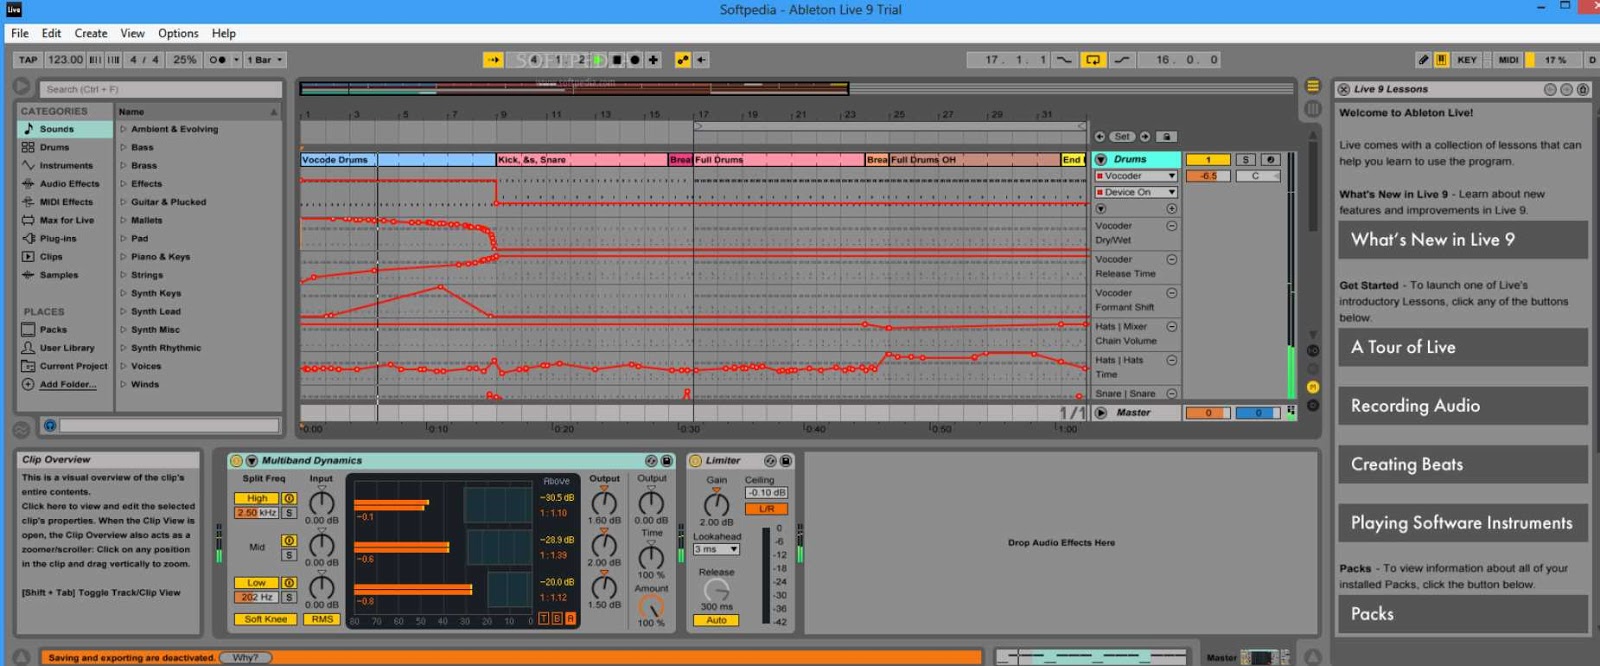Screen dimensions: 1600x666
Task: Open Packs under Places
Action: pyautogui.click(x=53, y=329)
